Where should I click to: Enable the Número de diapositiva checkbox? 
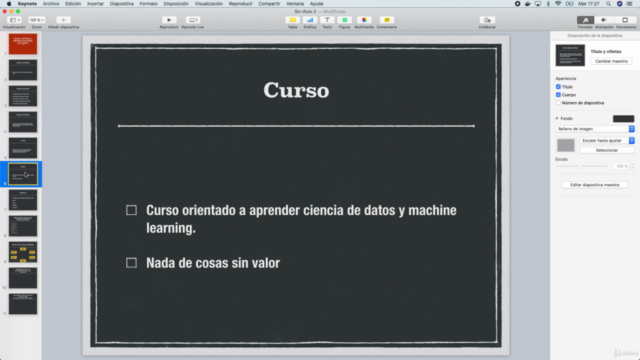point(558,103)
